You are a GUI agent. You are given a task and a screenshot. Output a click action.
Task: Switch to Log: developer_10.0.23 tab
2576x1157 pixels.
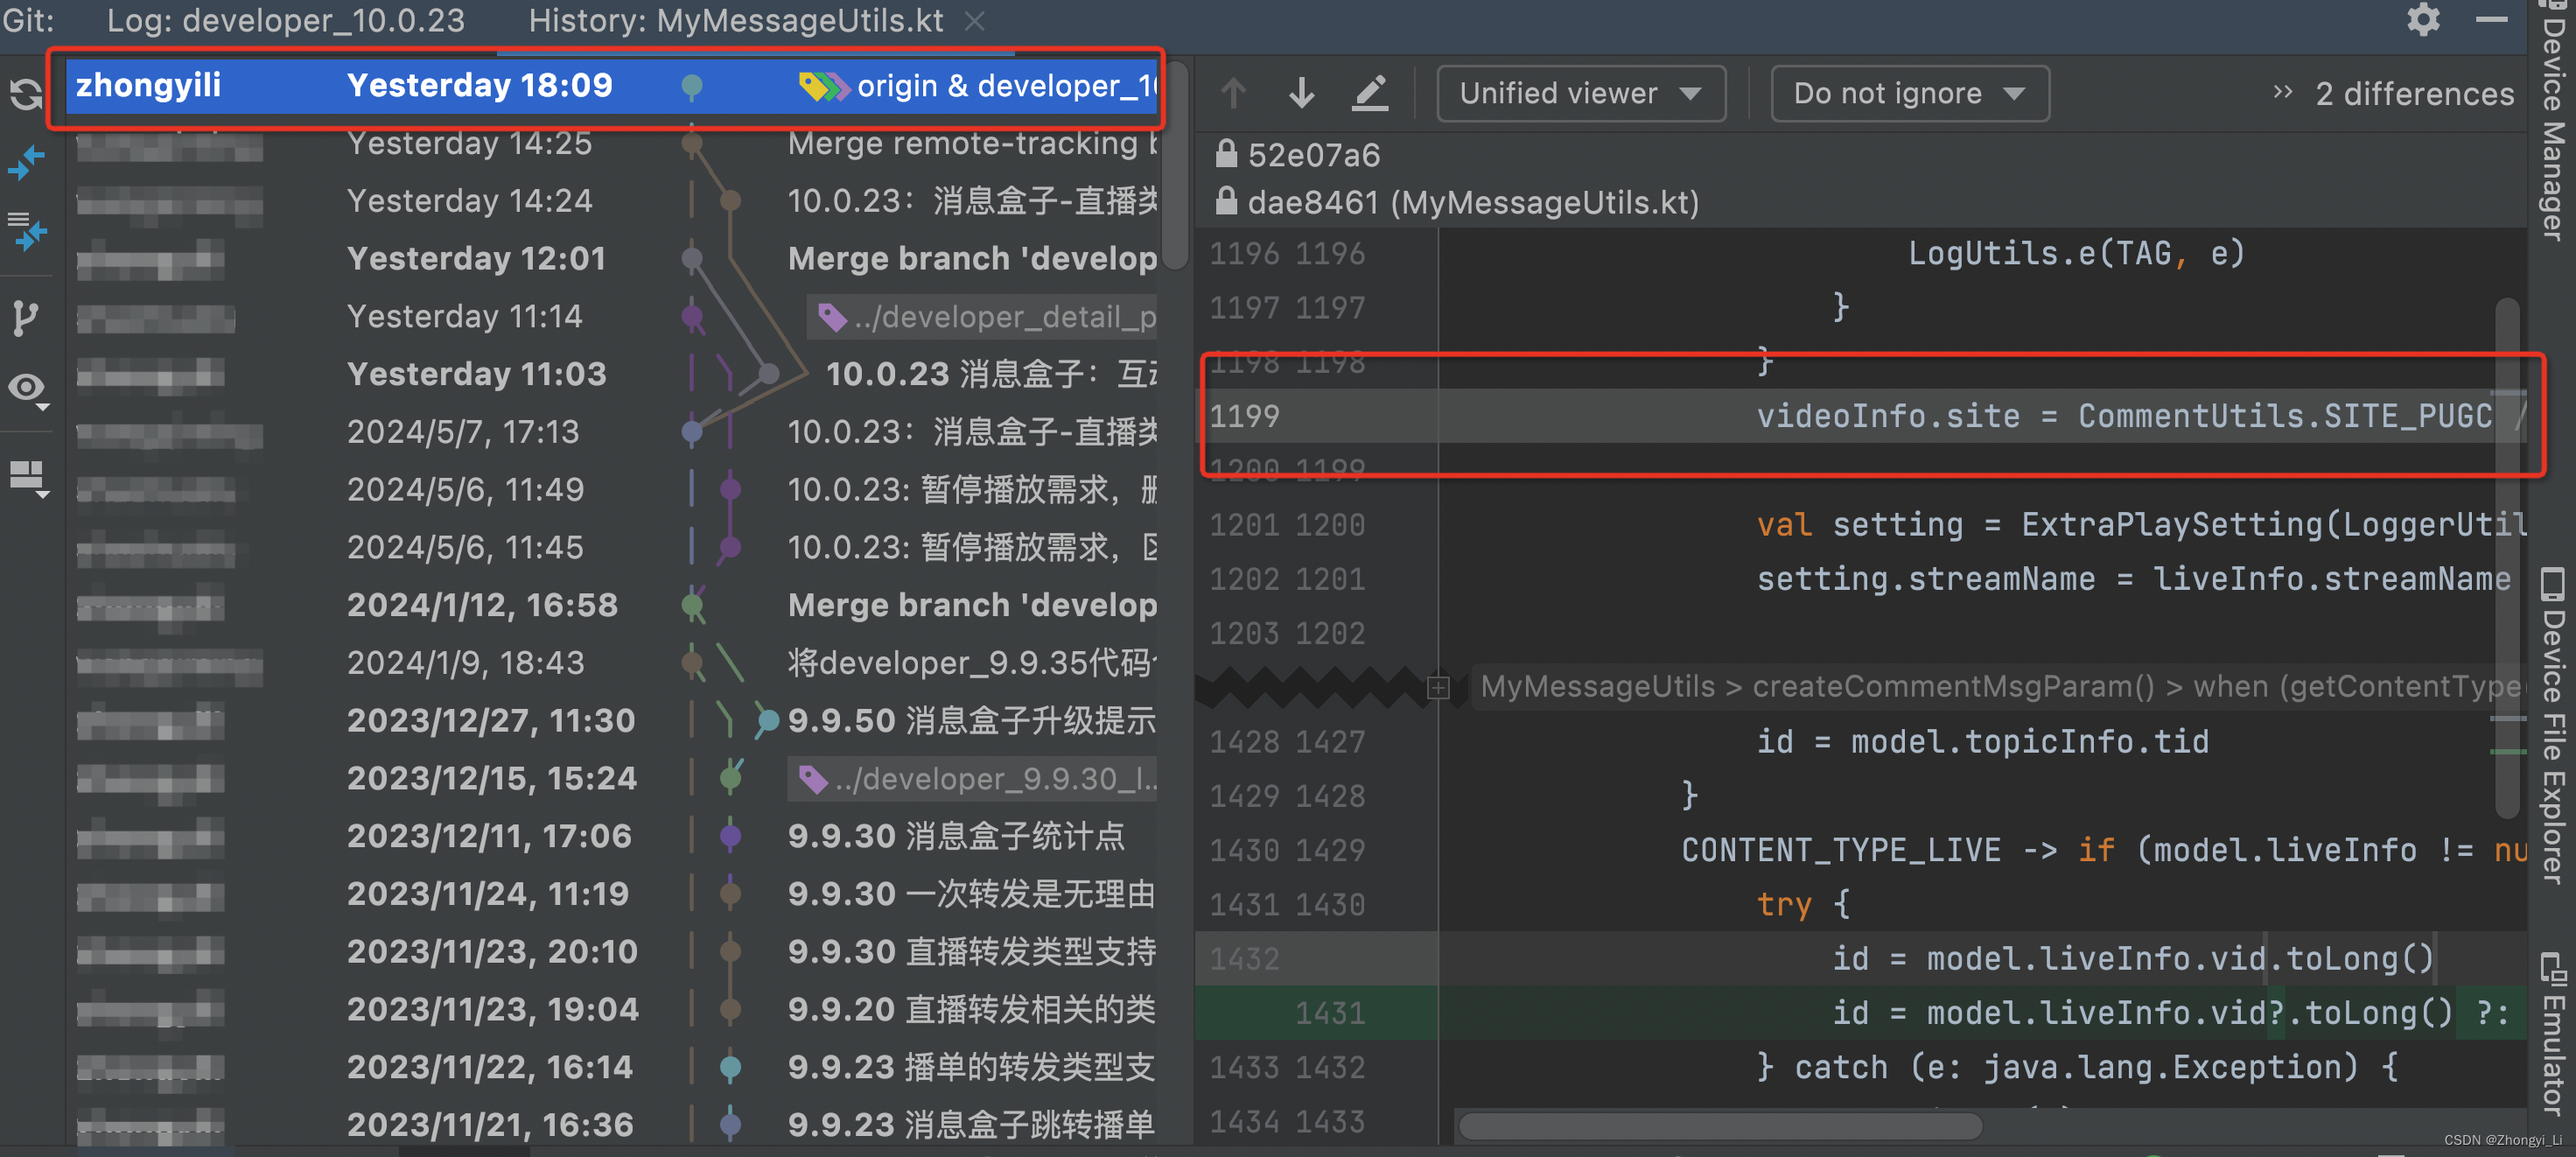click(x=286, y=20)
